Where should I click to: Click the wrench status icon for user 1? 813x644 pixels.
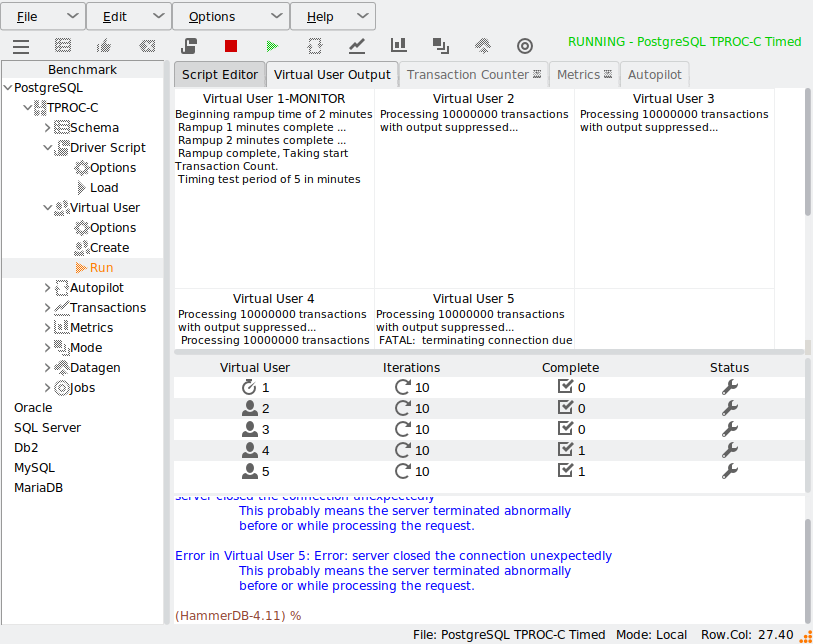[730, 387]
